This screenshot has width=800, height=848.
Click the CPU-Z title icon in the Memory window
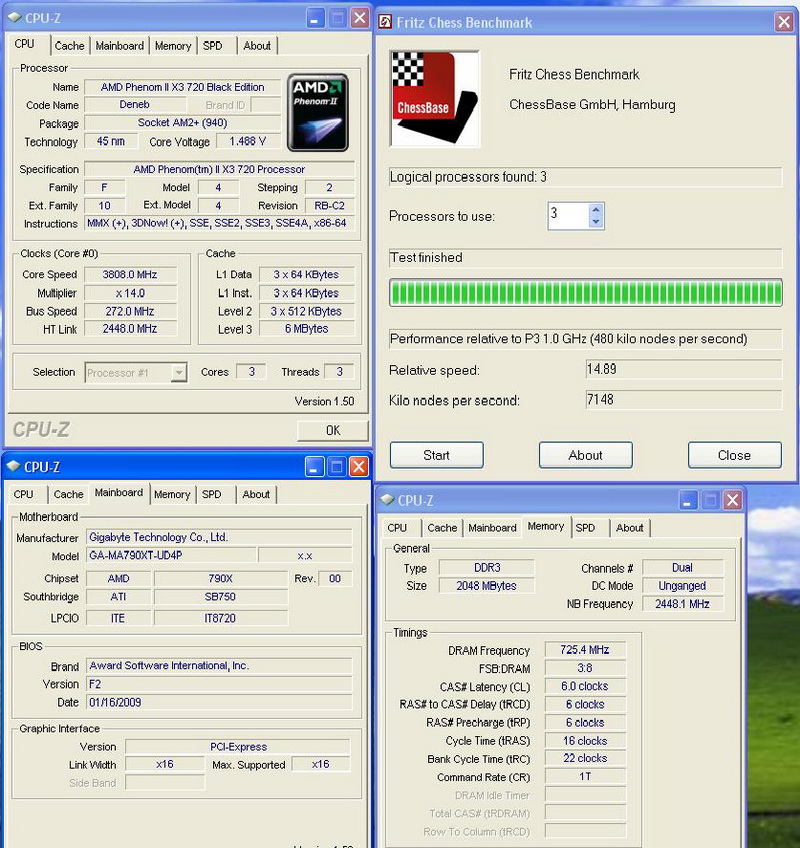(387, 500)
